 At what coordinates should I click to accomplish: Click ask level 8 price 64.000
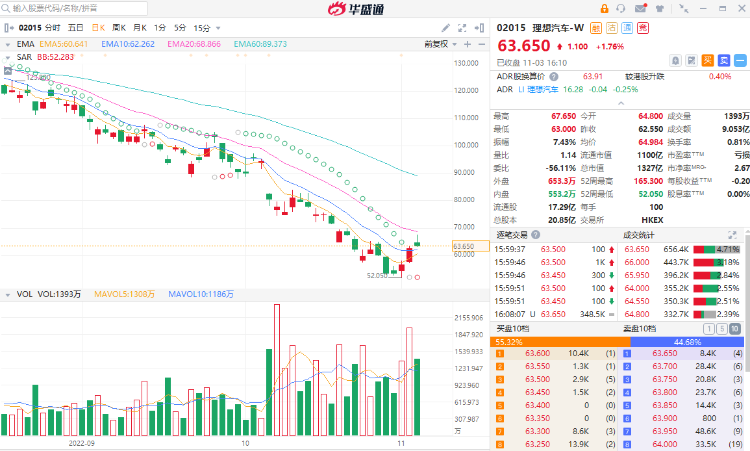point(665,444)
